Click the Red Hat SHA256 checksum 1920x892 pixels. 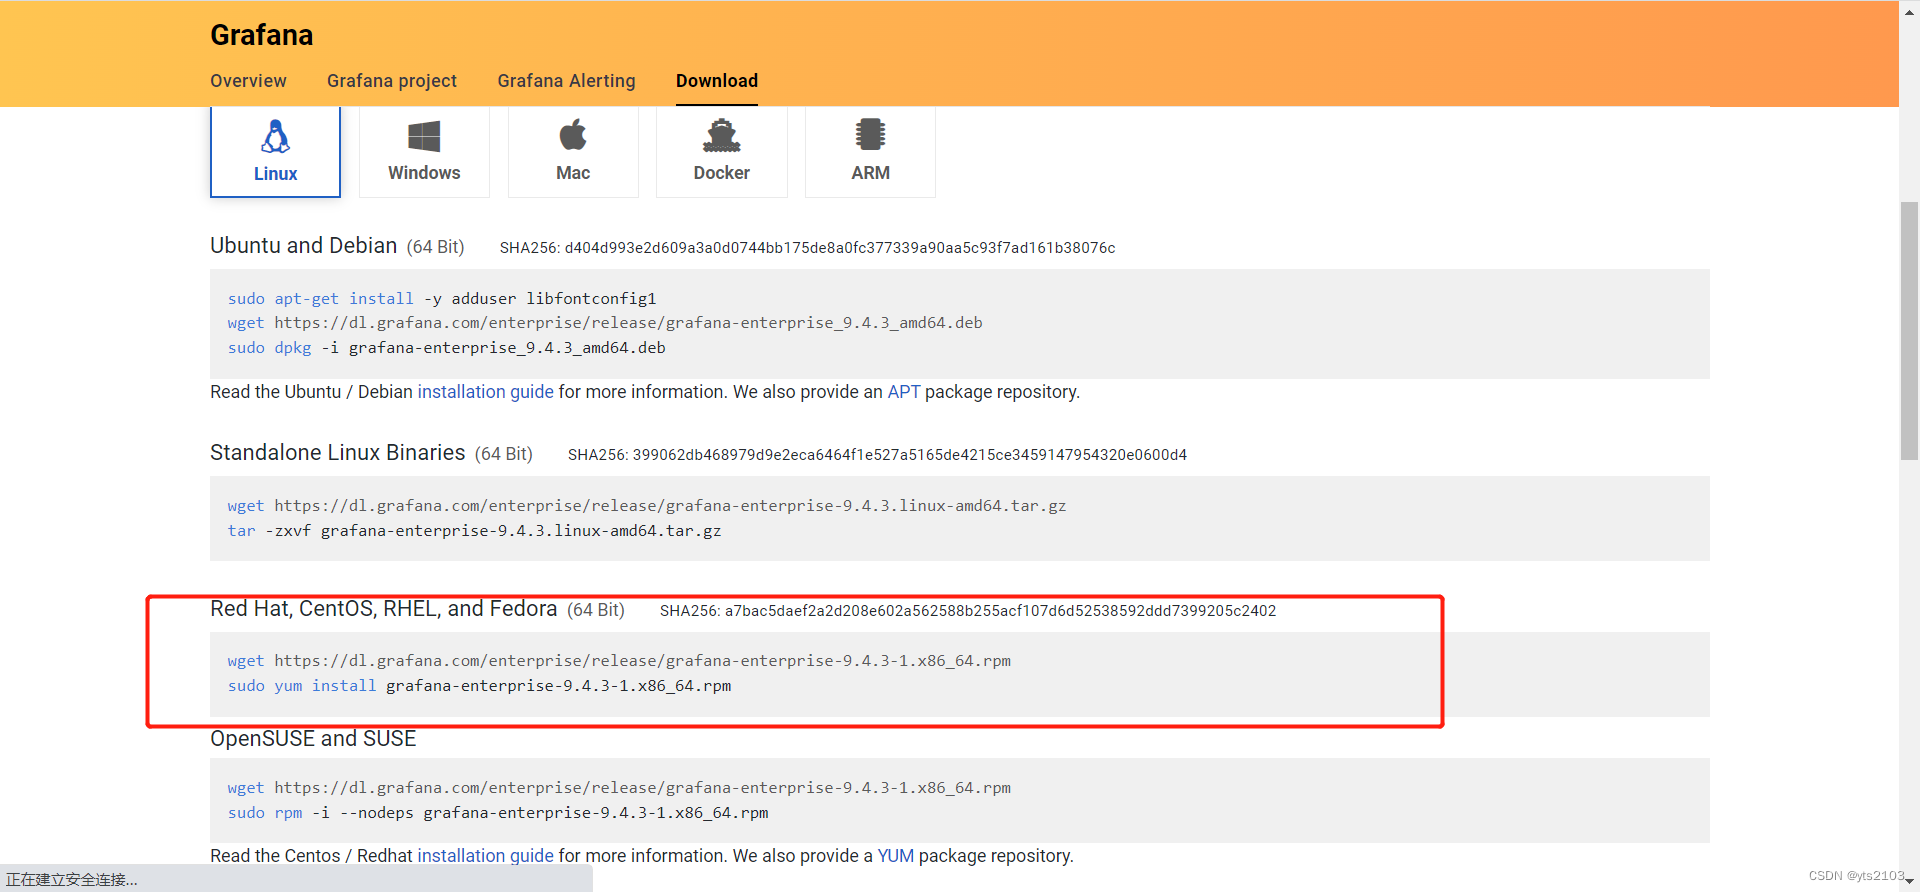[967, 611]
